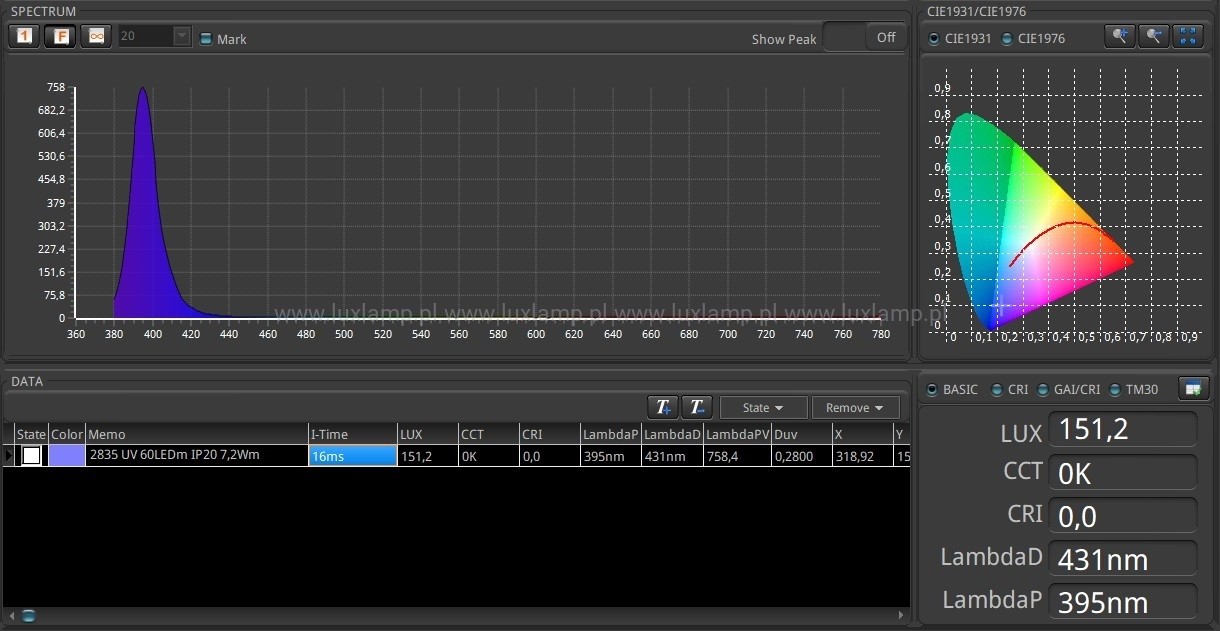The width and height of the screenshot is (1220, 631).
Task: Enable the Mark checkbox
Action: click(206, 39)
